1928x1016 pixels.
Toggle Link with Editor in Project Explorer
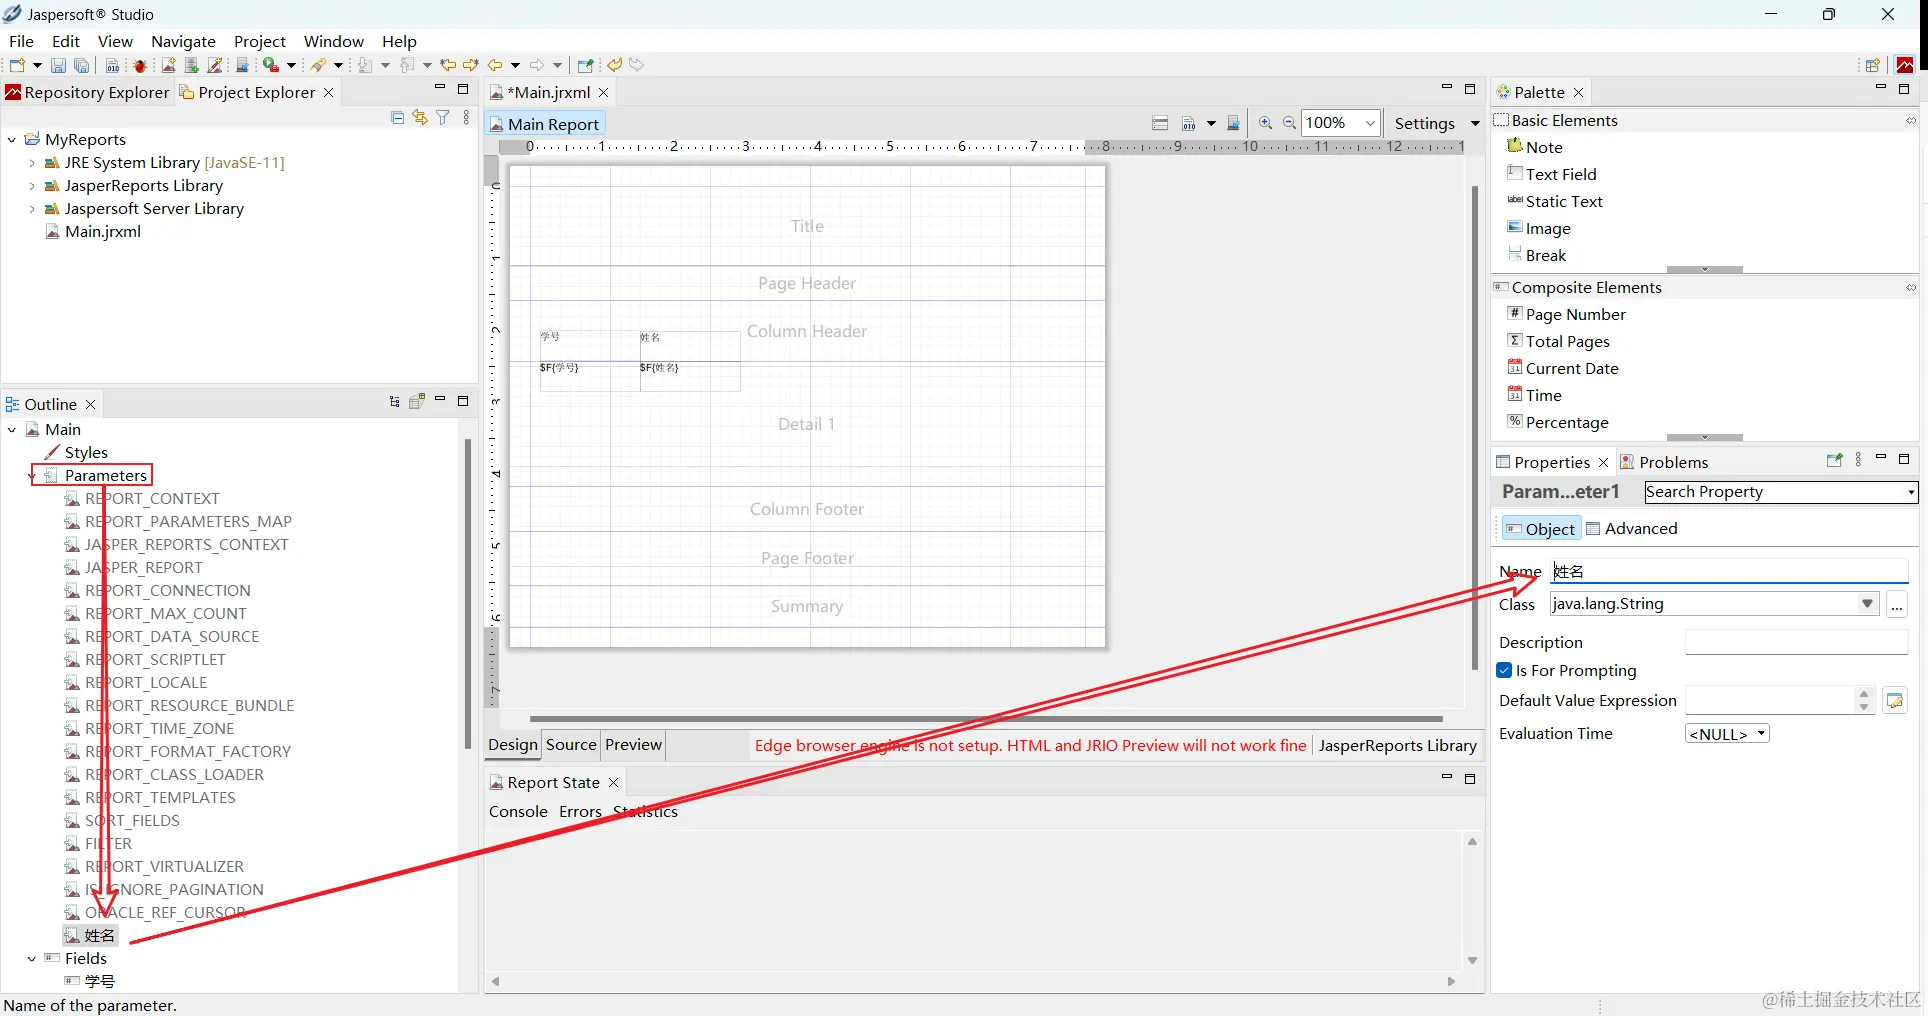click(420, 118)
